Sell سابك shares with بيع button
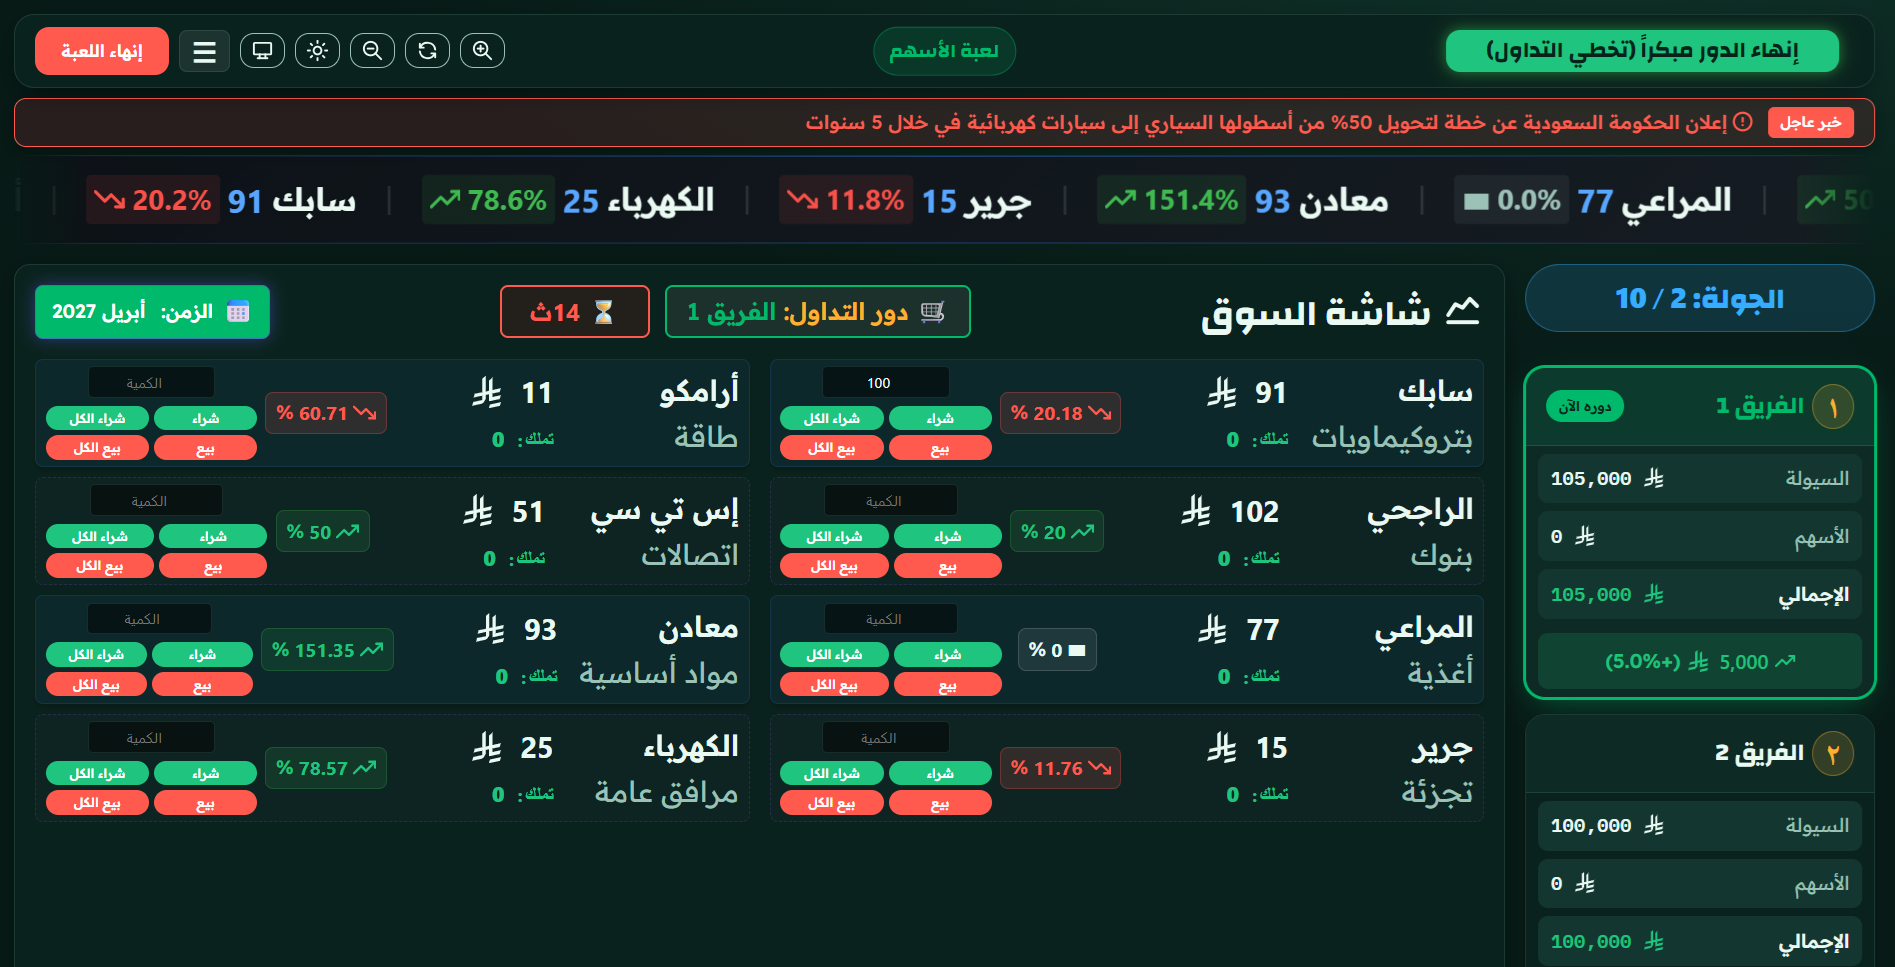This screenshot has height=967, width=1895. 939,448
